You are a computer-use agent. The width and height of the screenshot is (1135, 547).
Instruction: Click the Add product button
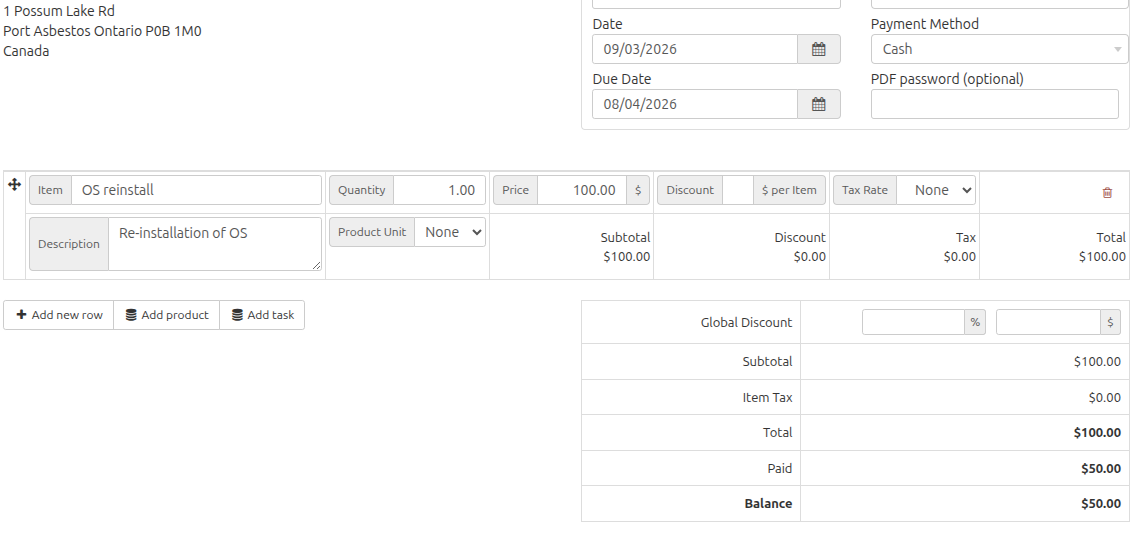[167, 315]
